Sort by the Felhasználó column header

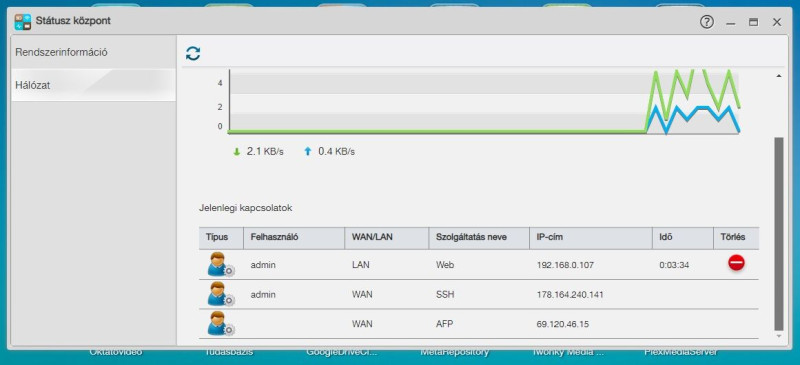click(294, 238)
